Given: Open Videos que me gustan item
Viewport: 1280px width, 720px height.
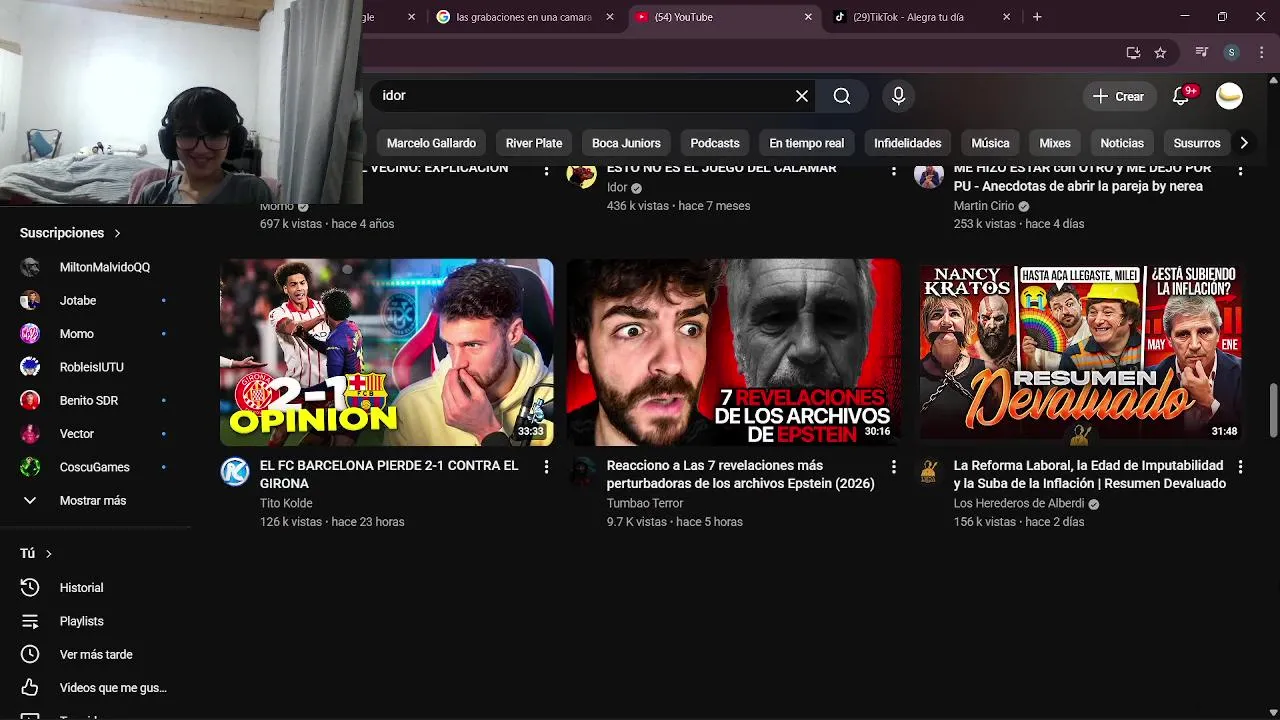Looking at the screenshot, I should (95, 688).
